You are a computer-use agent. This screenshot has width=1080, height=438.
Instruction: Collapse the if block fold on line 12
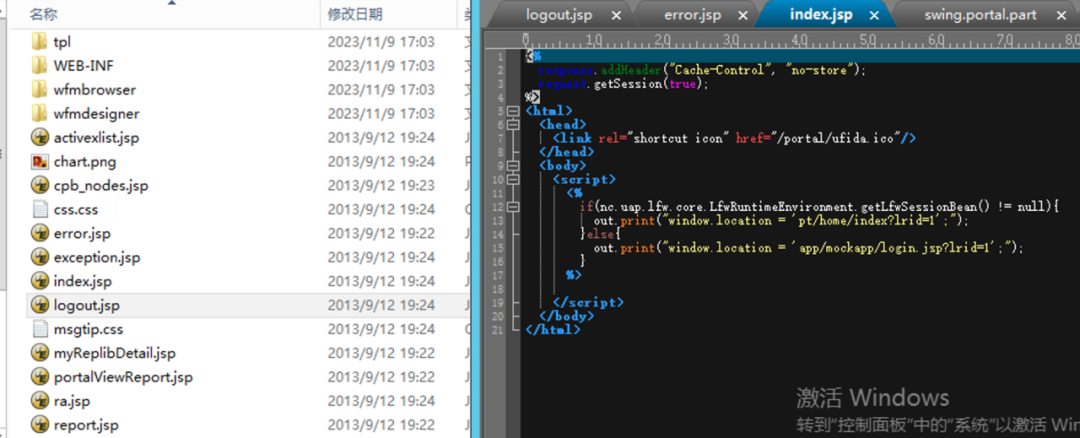[511, 207]
